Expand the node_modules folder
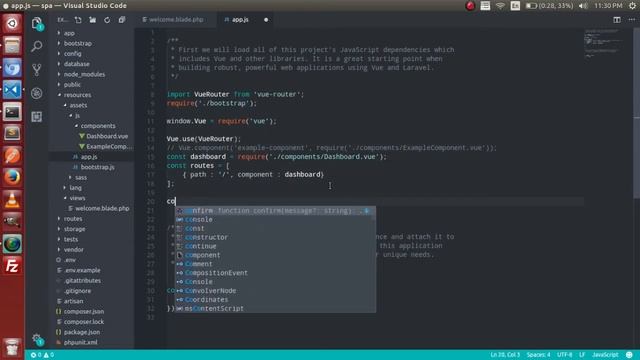The width and height of the screenshot is (640, 360). tap(84, 74)
